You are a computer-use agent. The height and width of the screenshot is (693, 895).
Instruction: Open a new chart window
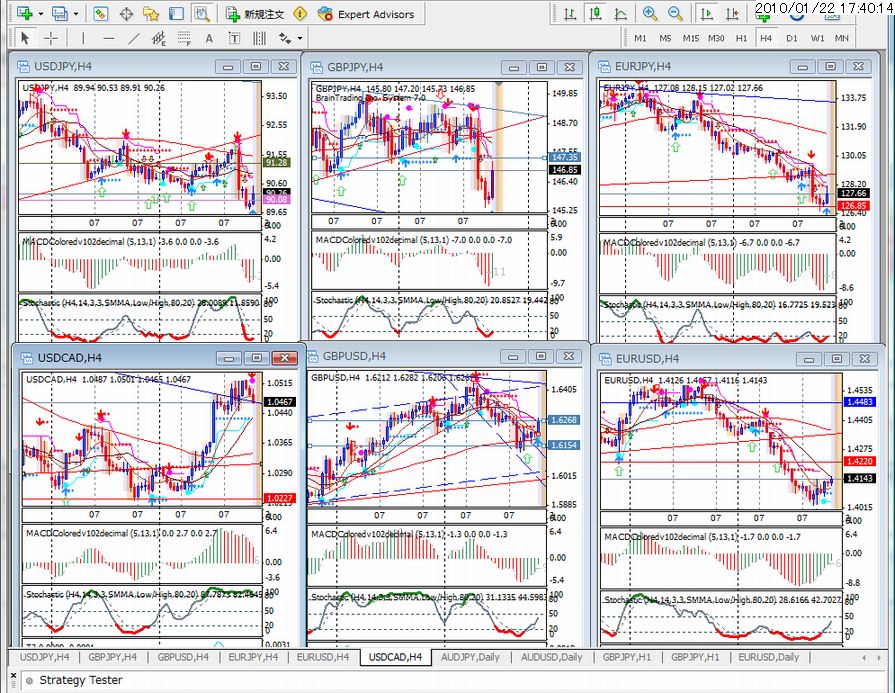click(x=25, y=13)
